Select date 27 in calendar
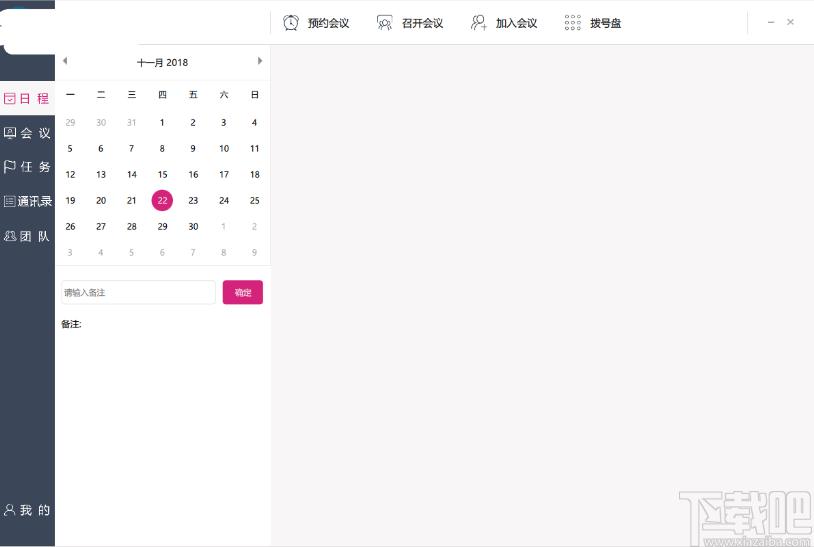Image resolution: width=814 pixels, height=547 pixels. tap(101, 226)
